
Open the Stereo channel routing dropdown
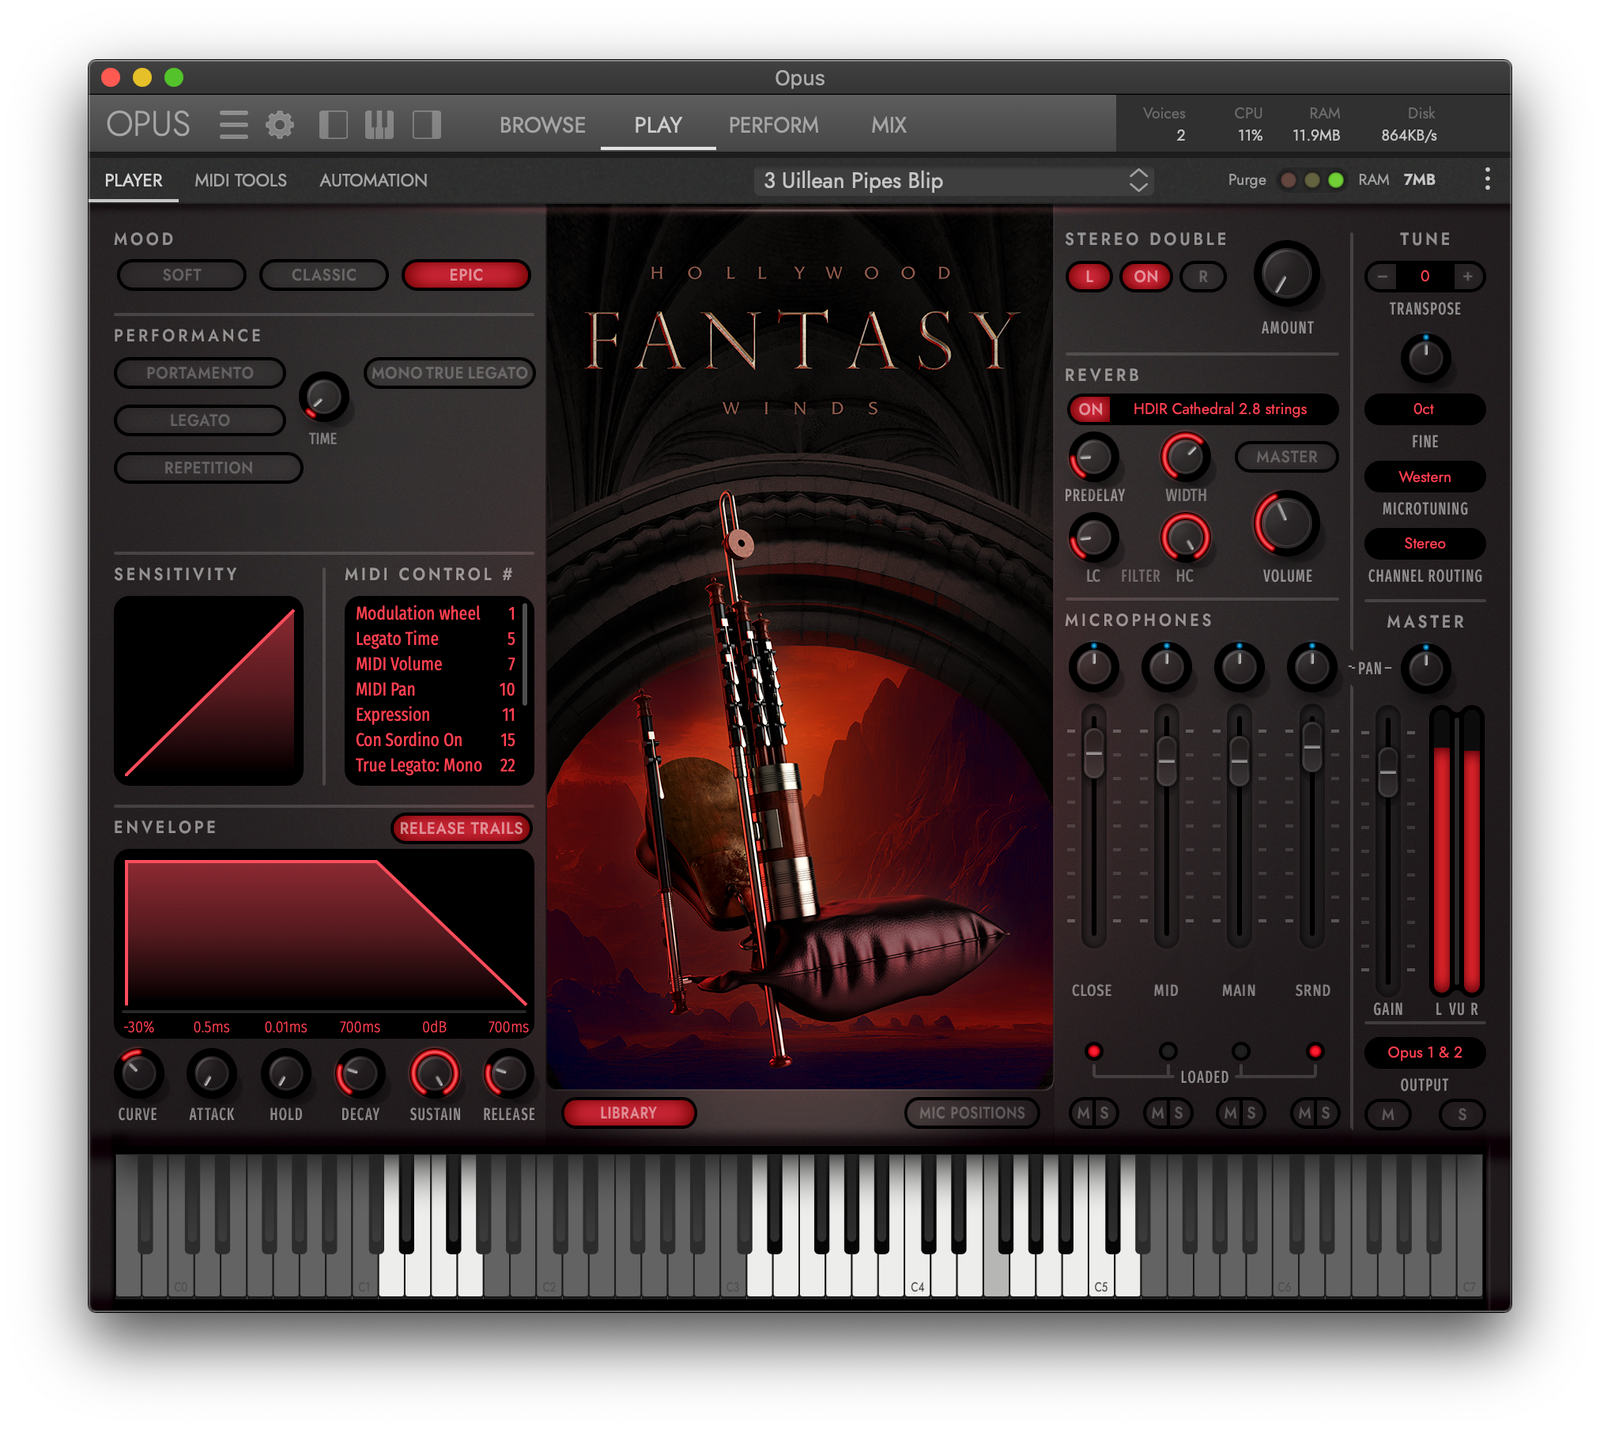coord(1424,544)
